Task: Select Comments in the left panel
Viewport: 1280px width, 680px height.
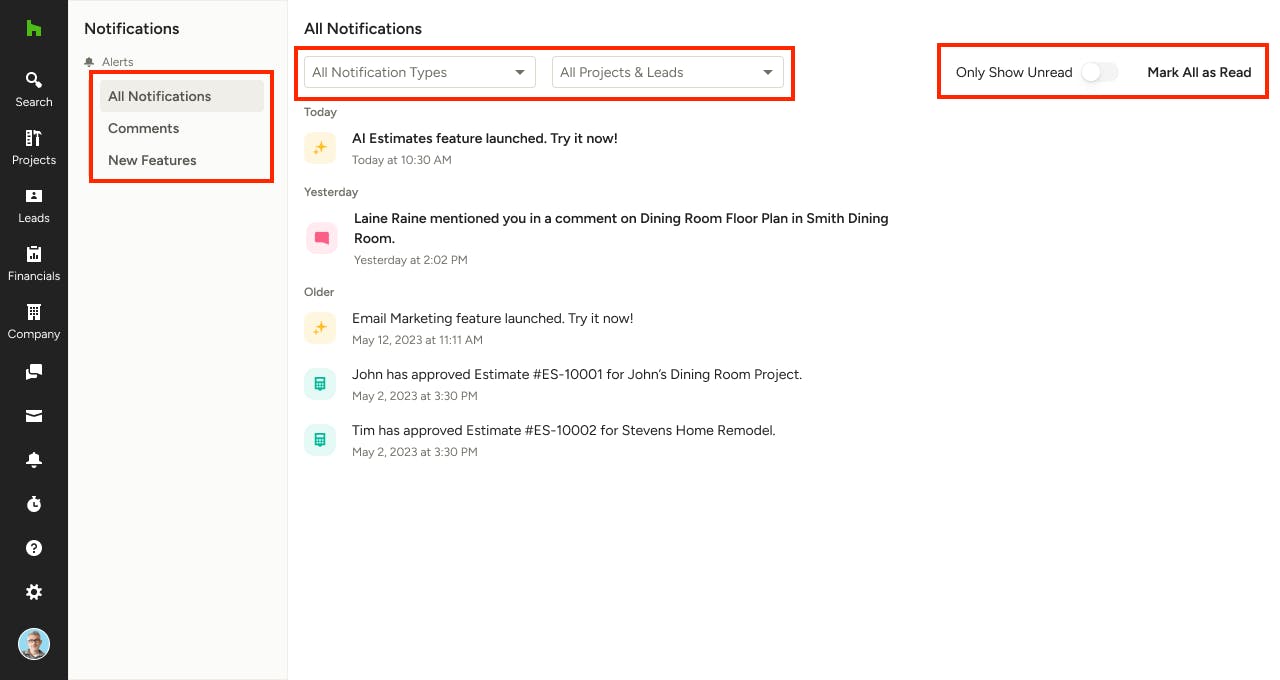Action: pos(182,128)
